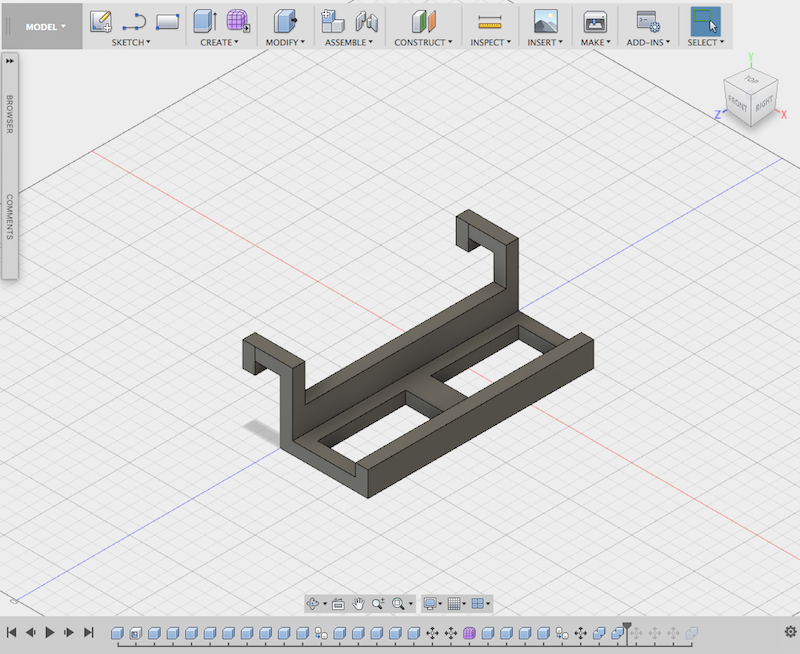
Task: Expand the CONSTRUCT menu
Action: tap(423, 42)
